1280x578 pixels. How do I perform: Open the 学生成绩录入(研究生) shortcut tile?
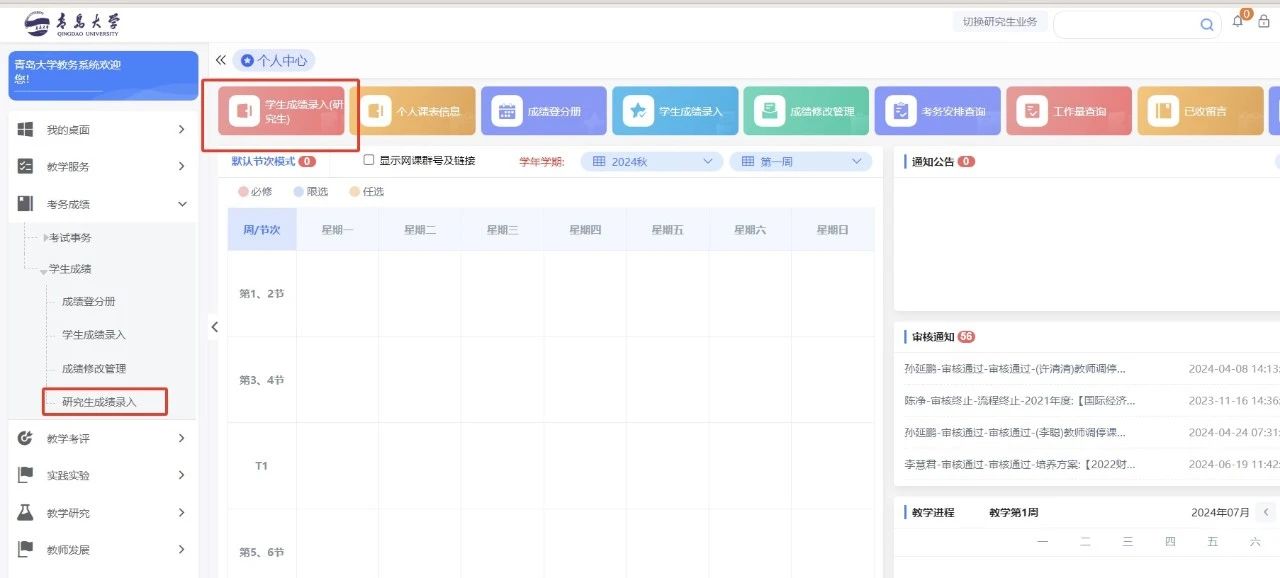(x=281, y=111)
